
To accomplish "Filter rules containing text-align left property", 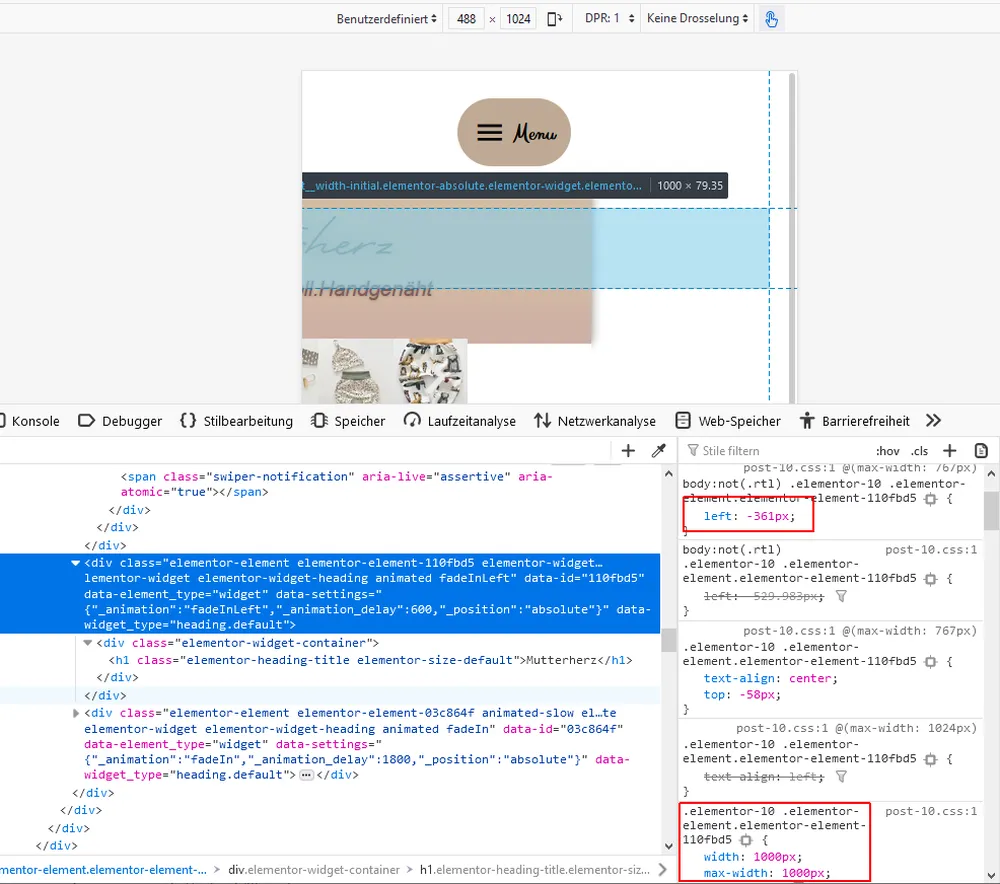I will (x=841, y=777).
